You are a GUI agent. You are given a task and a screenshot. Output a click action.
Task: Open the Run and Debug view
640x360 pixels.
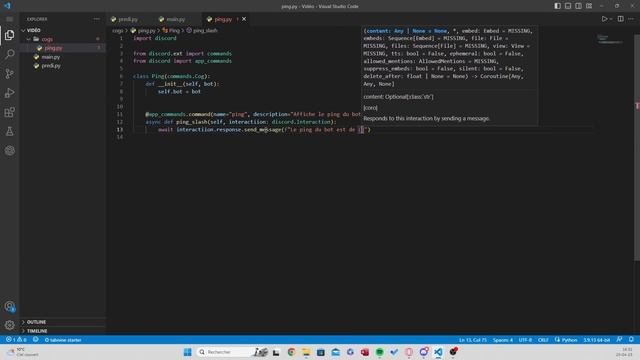coord(9,93)
